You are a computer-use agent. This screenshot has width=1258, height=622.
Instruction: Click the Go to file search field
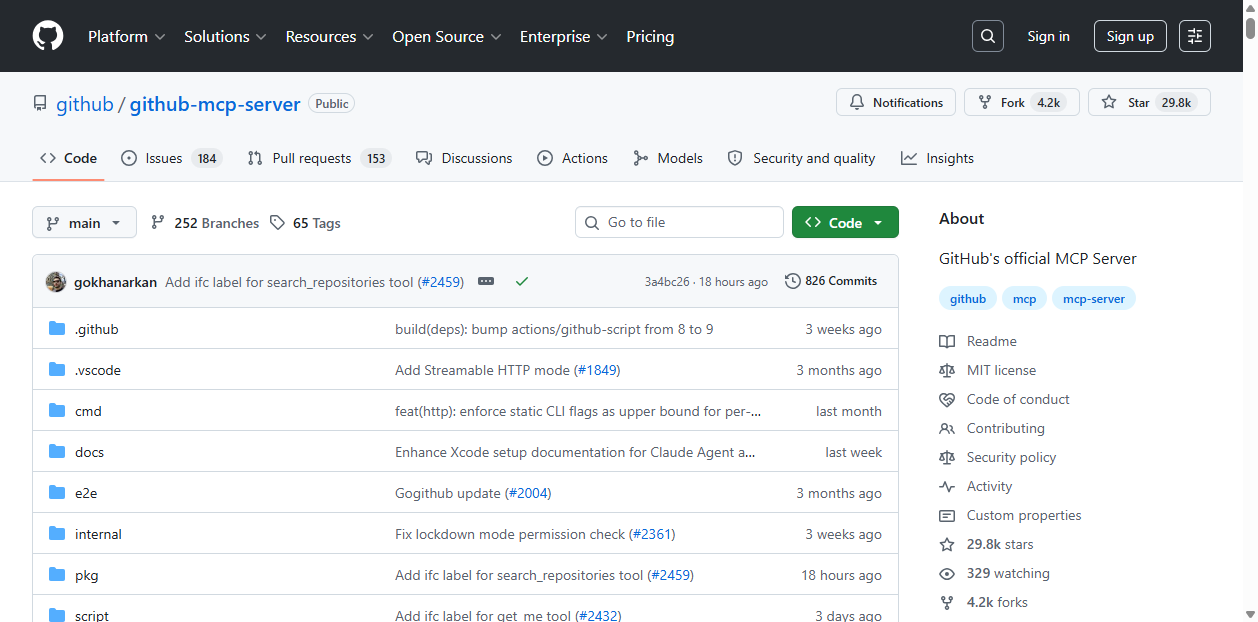point(679,222)
